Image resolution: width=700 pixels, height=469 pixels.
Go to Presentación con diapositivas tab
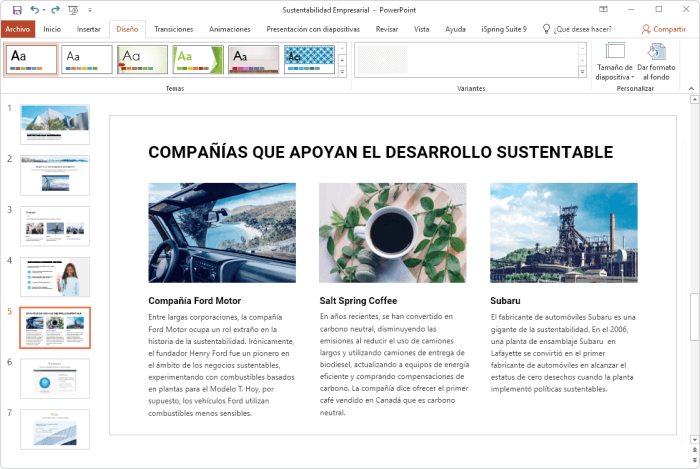(313, 29)
